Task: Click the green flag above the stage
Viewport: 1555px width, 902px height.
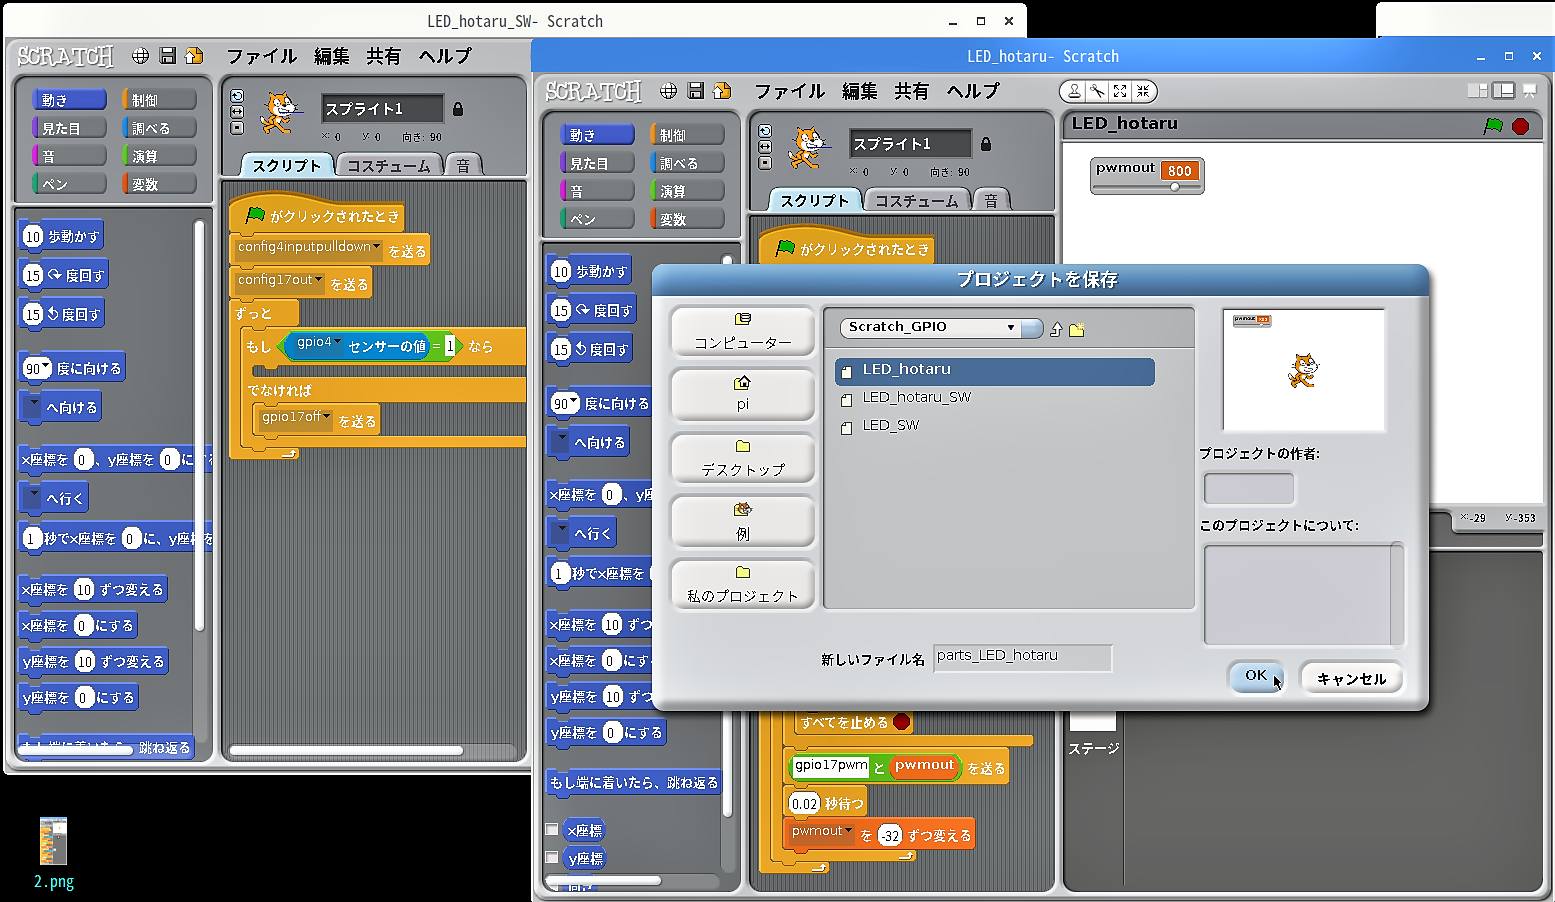Action: coord(1493,126)
